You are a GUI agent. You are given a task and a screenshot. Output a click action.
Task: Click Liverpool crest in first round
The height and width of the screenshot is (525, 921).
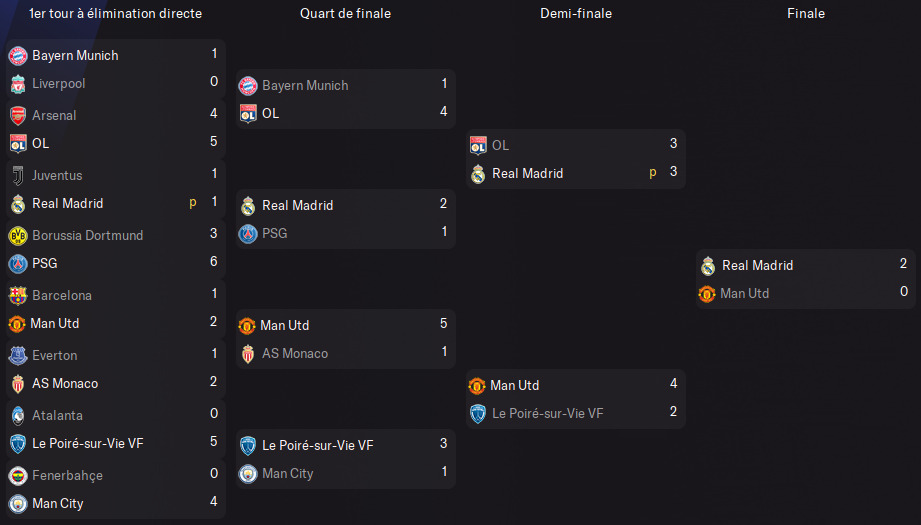(x=18, y=85)
